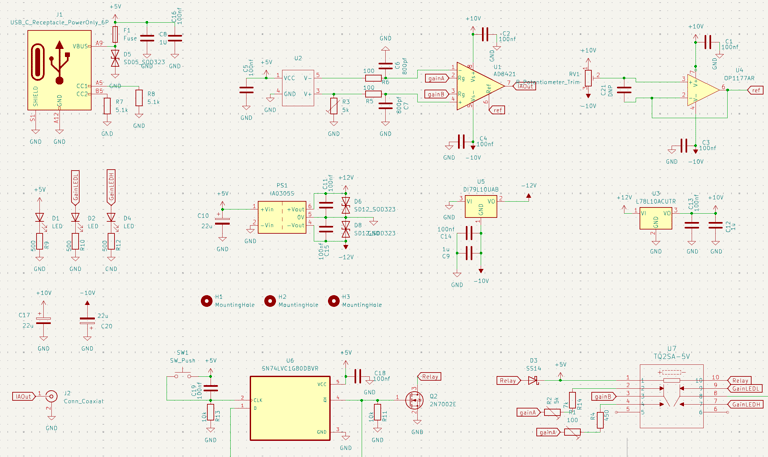The width and height of the screenshot is (768, 457).
Task: Click the U5 negative regulator block
Action: tap(481, 207)
